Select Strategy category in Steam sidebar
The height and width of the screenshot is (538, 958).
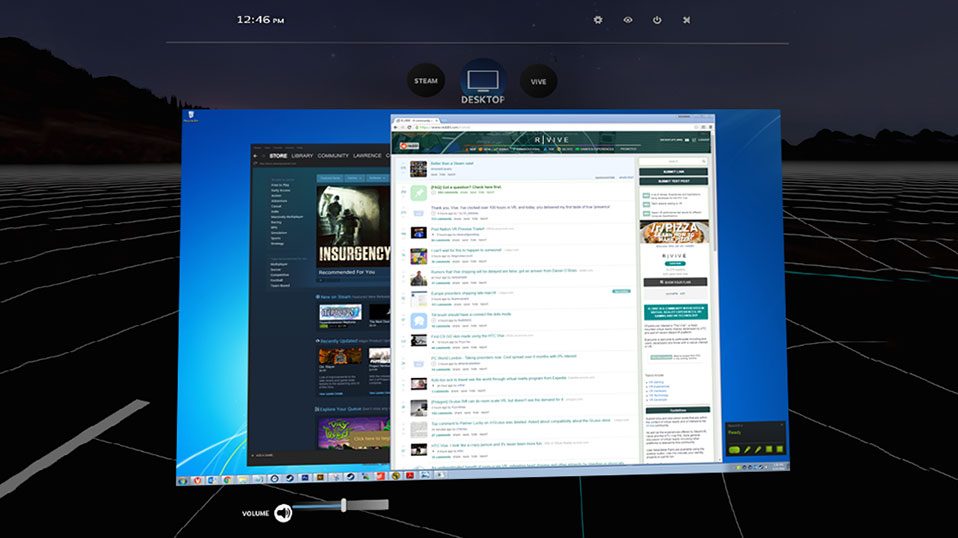click(277, 244)
